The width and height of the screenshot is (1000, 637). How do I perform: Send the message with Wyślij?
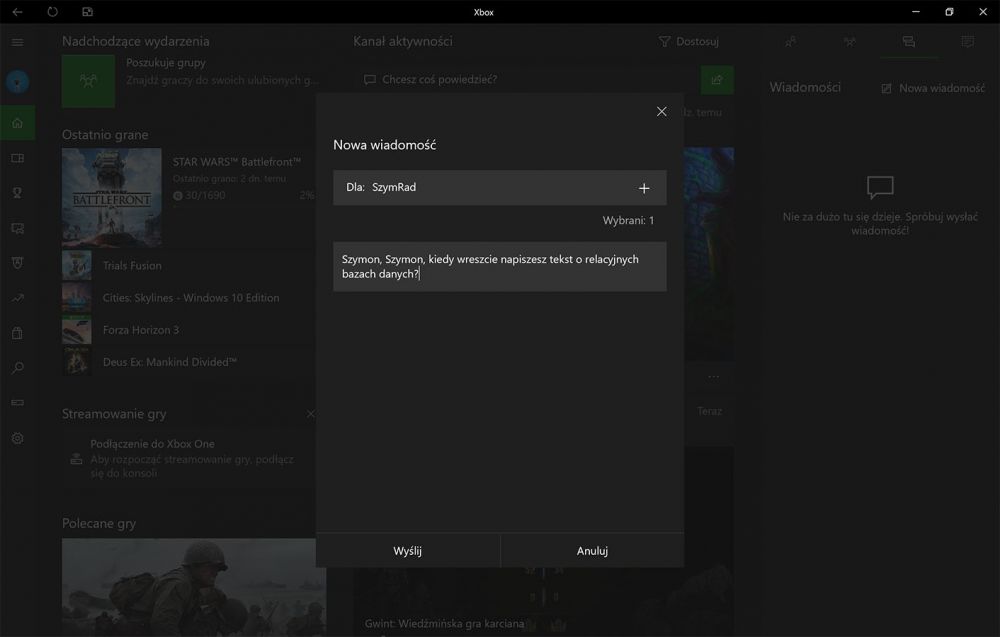tap(408, 550)
